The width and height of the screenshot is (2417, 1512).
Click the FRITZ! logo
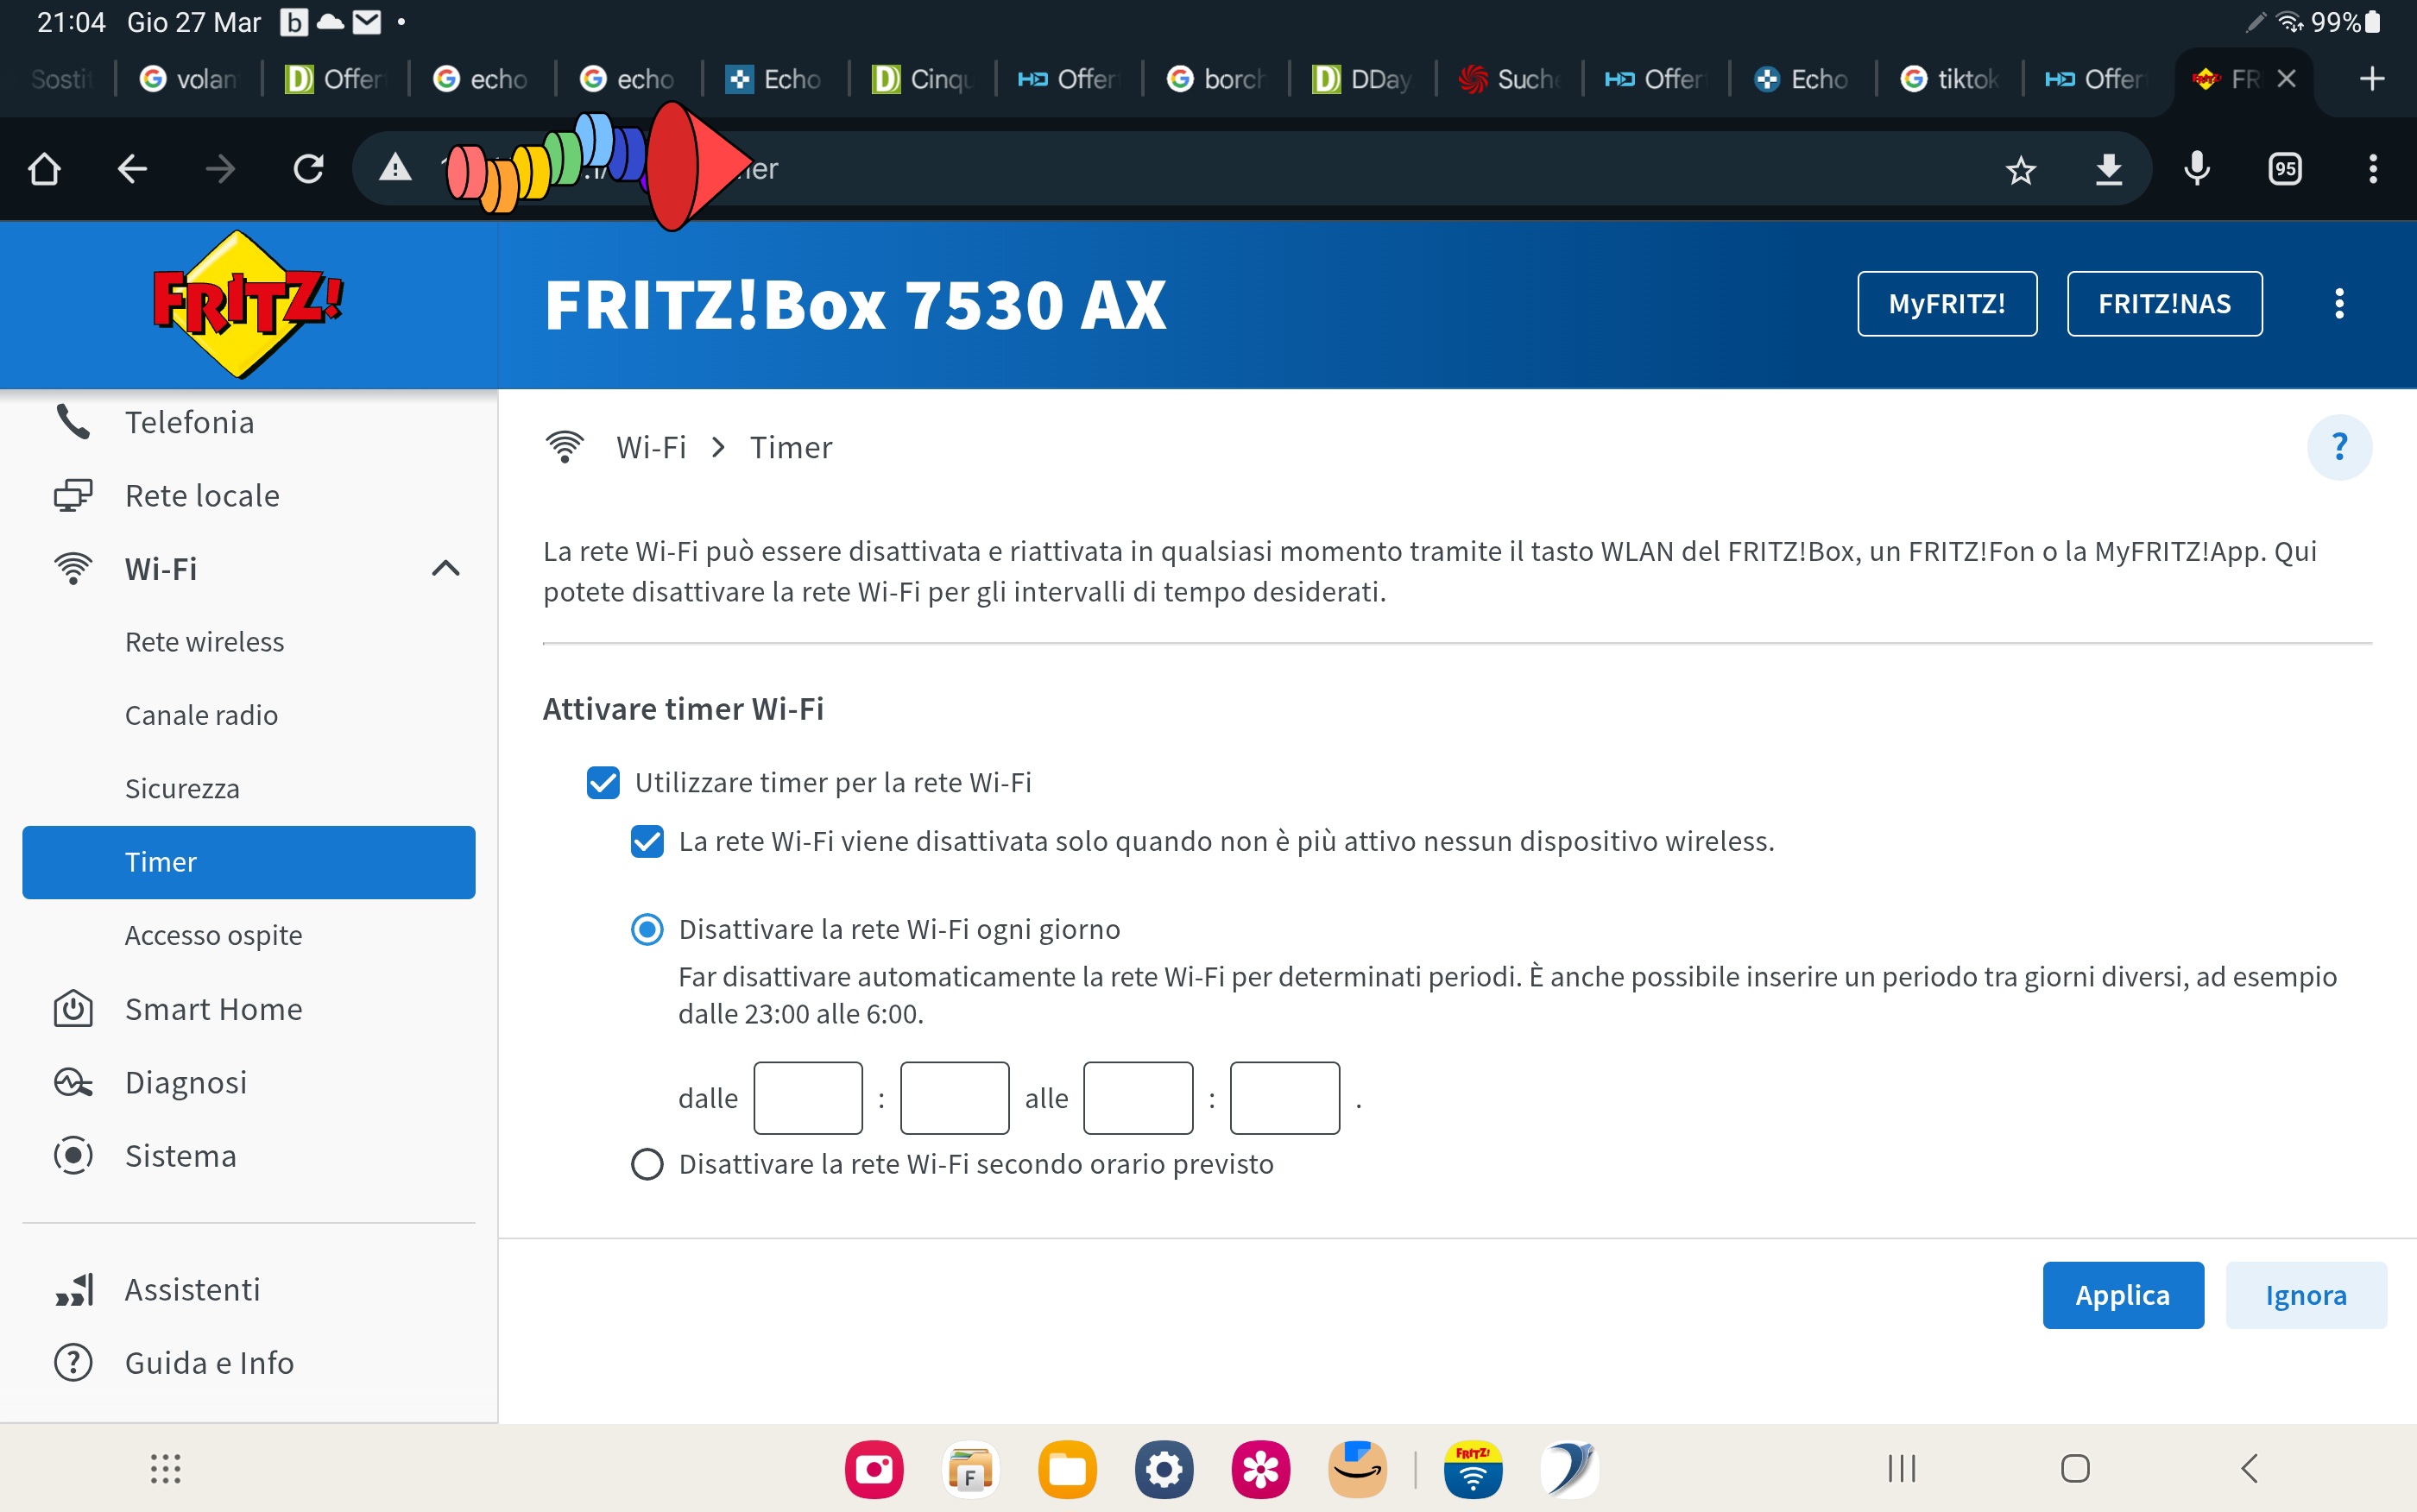click(x=246, y=304)
